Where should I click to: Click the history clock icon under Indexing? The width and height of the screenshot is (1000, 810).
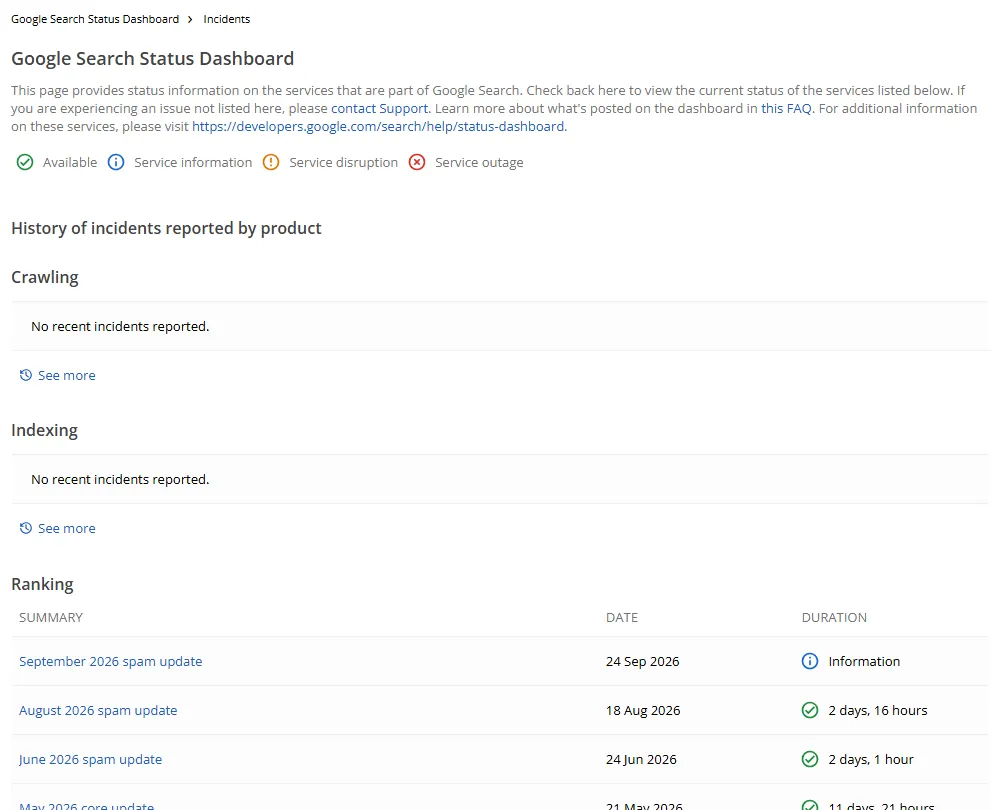[x=26, y=528]
